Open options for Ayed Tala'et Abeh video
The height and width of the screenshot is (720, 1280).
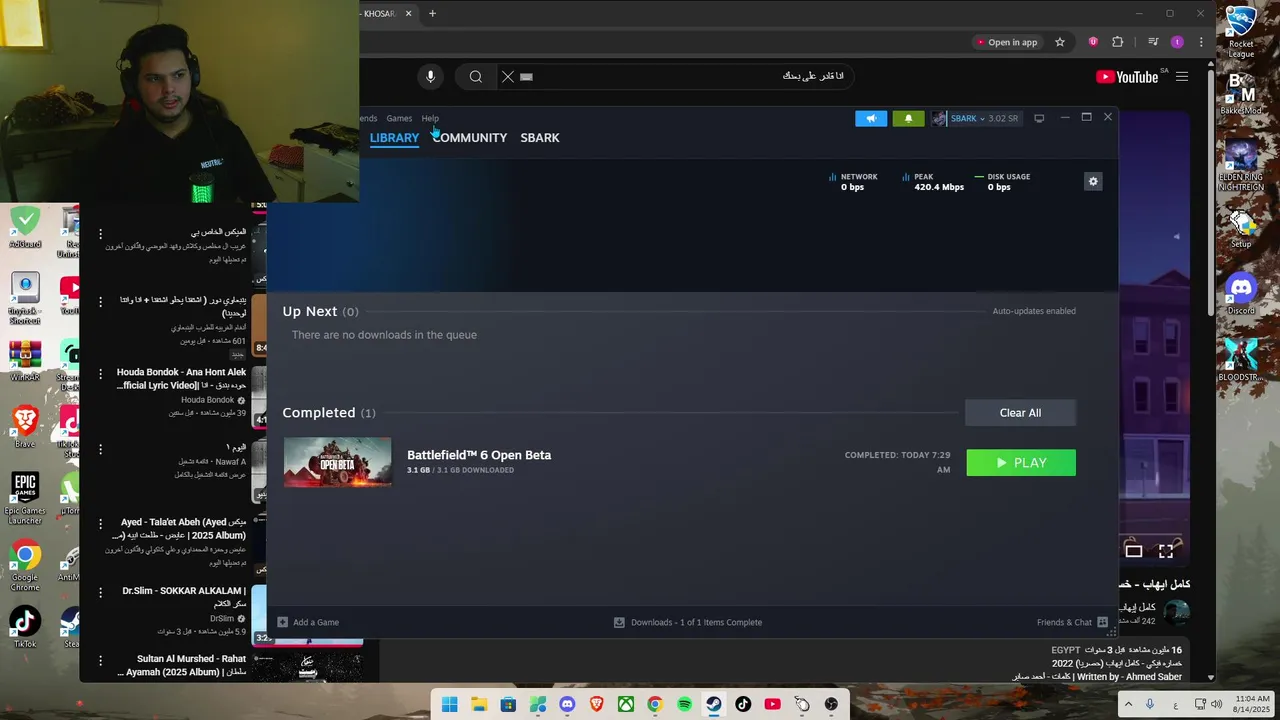click(x=100, y=524)
